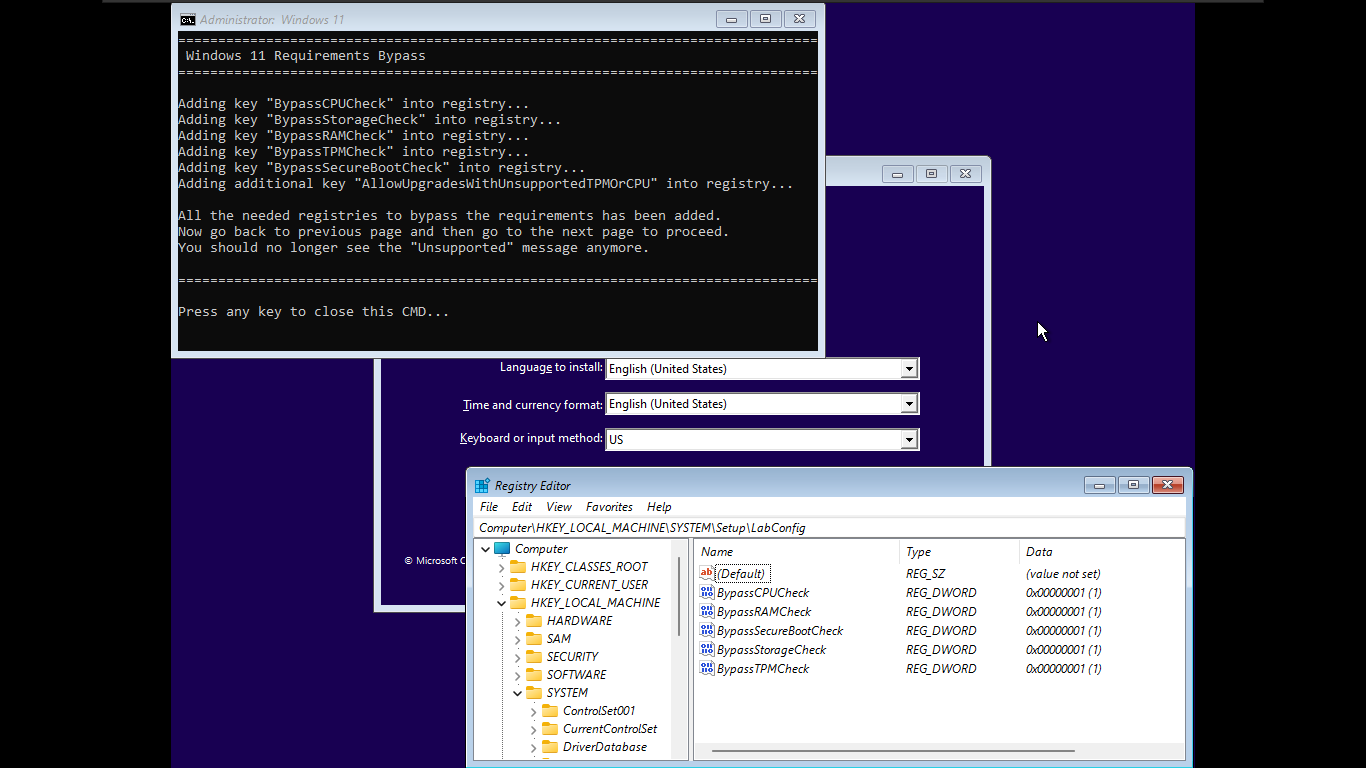
Task: Open the Edit menu in Registry Editor
Action: pyautogui.click(x=522, y=507)
